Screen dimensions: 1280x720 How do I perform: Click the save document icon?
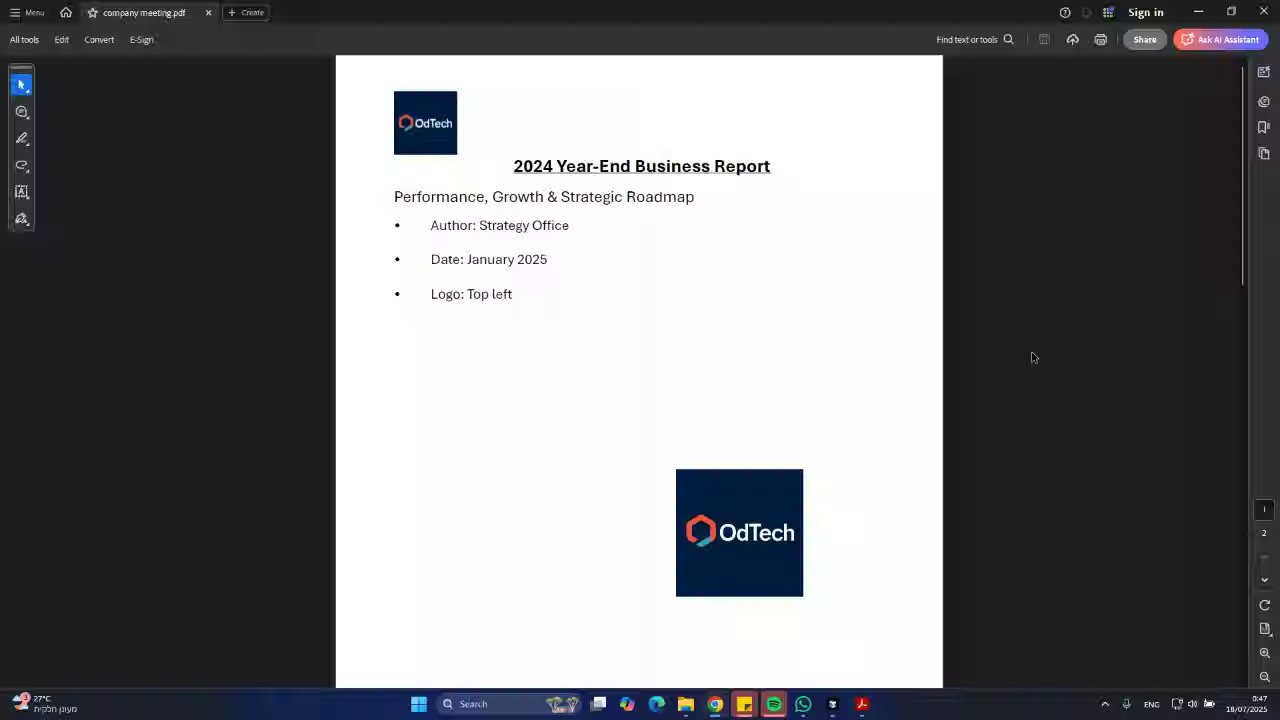click(x=1044, y=40)
